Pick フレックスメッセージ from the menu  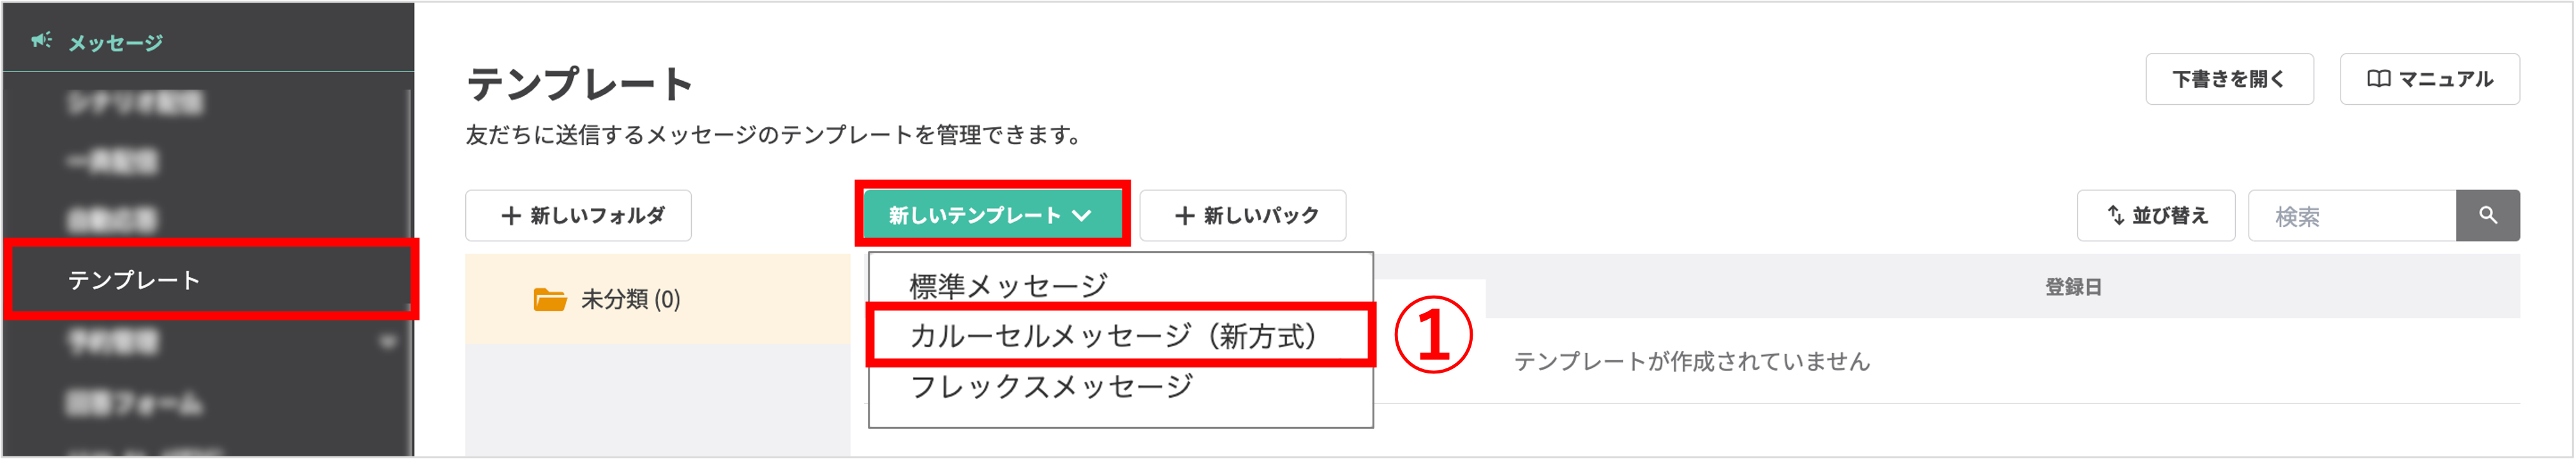1051,386
